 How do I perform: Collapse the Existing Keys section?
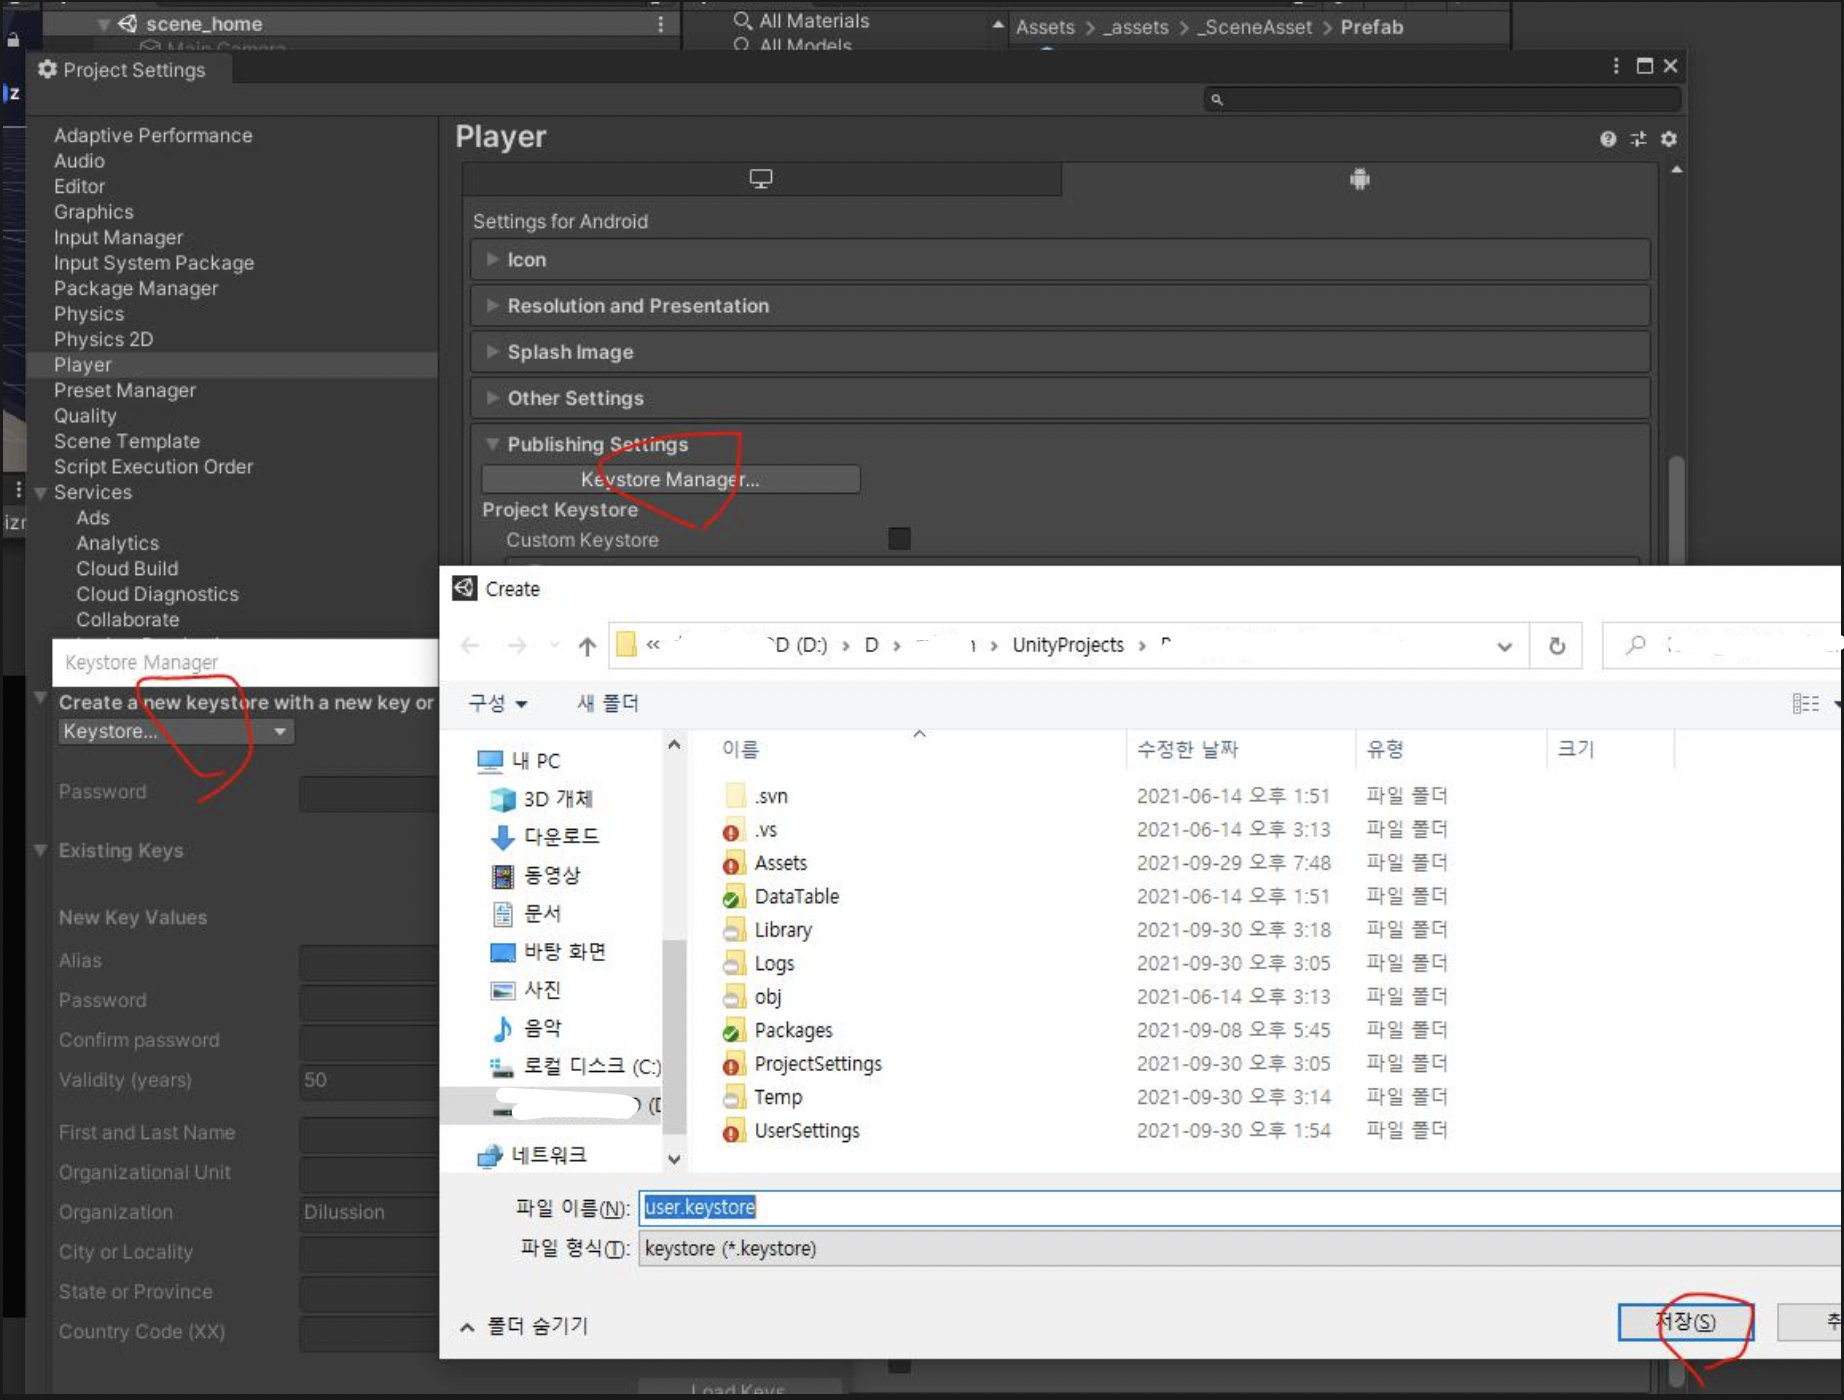click(x=41, y=850)
